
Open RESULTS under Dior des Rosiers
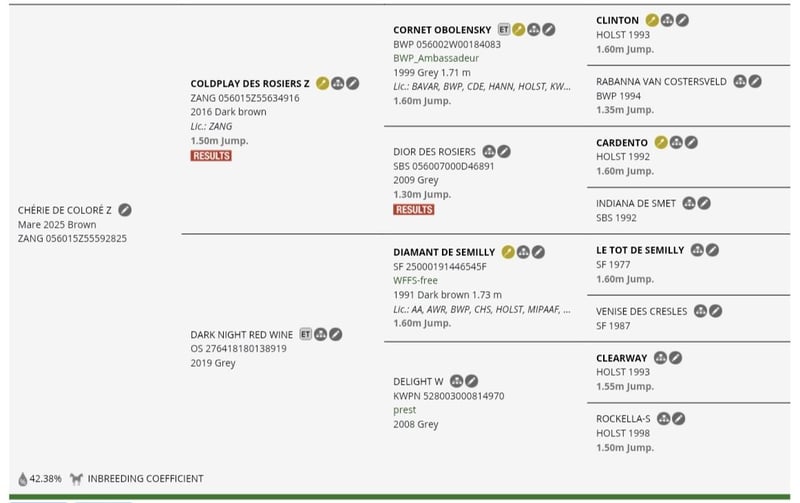(414, 209)
